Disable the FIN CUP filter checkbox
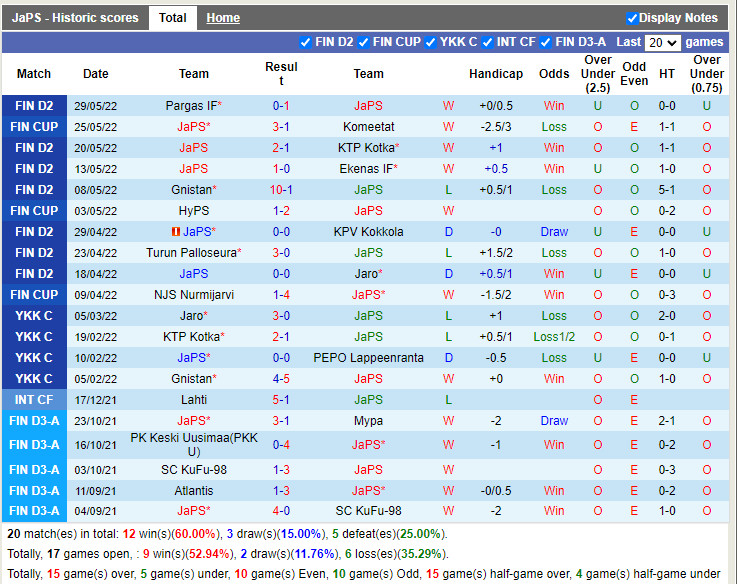 [x=364, y=42]
